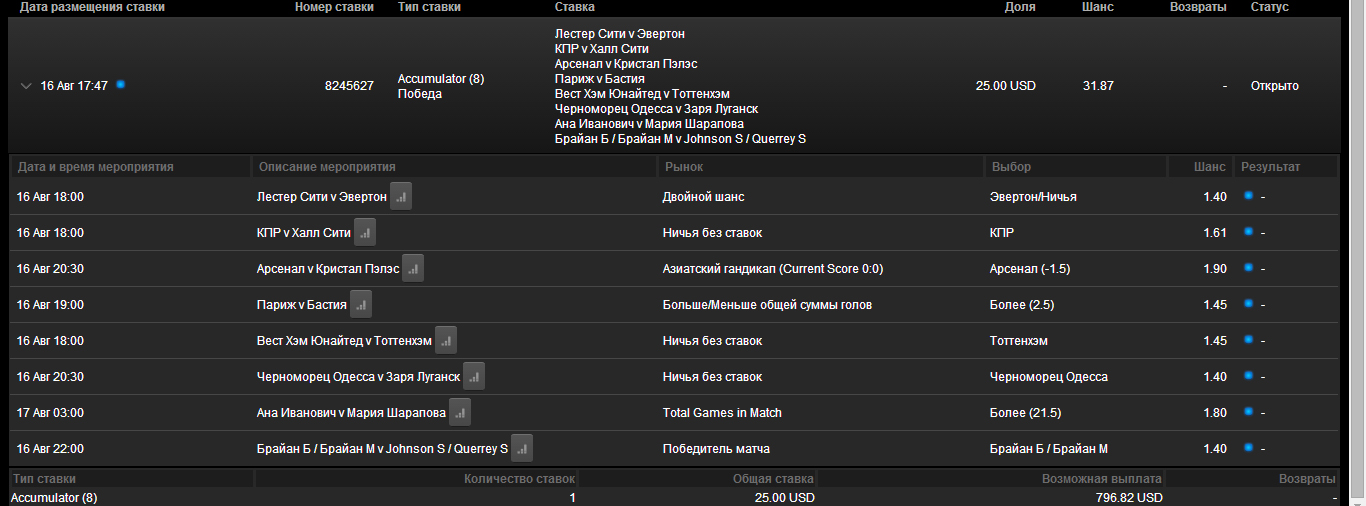Click 16 Авг 22:00 event time
Viewport: 1366px width, 506px height.
(50, 449)
